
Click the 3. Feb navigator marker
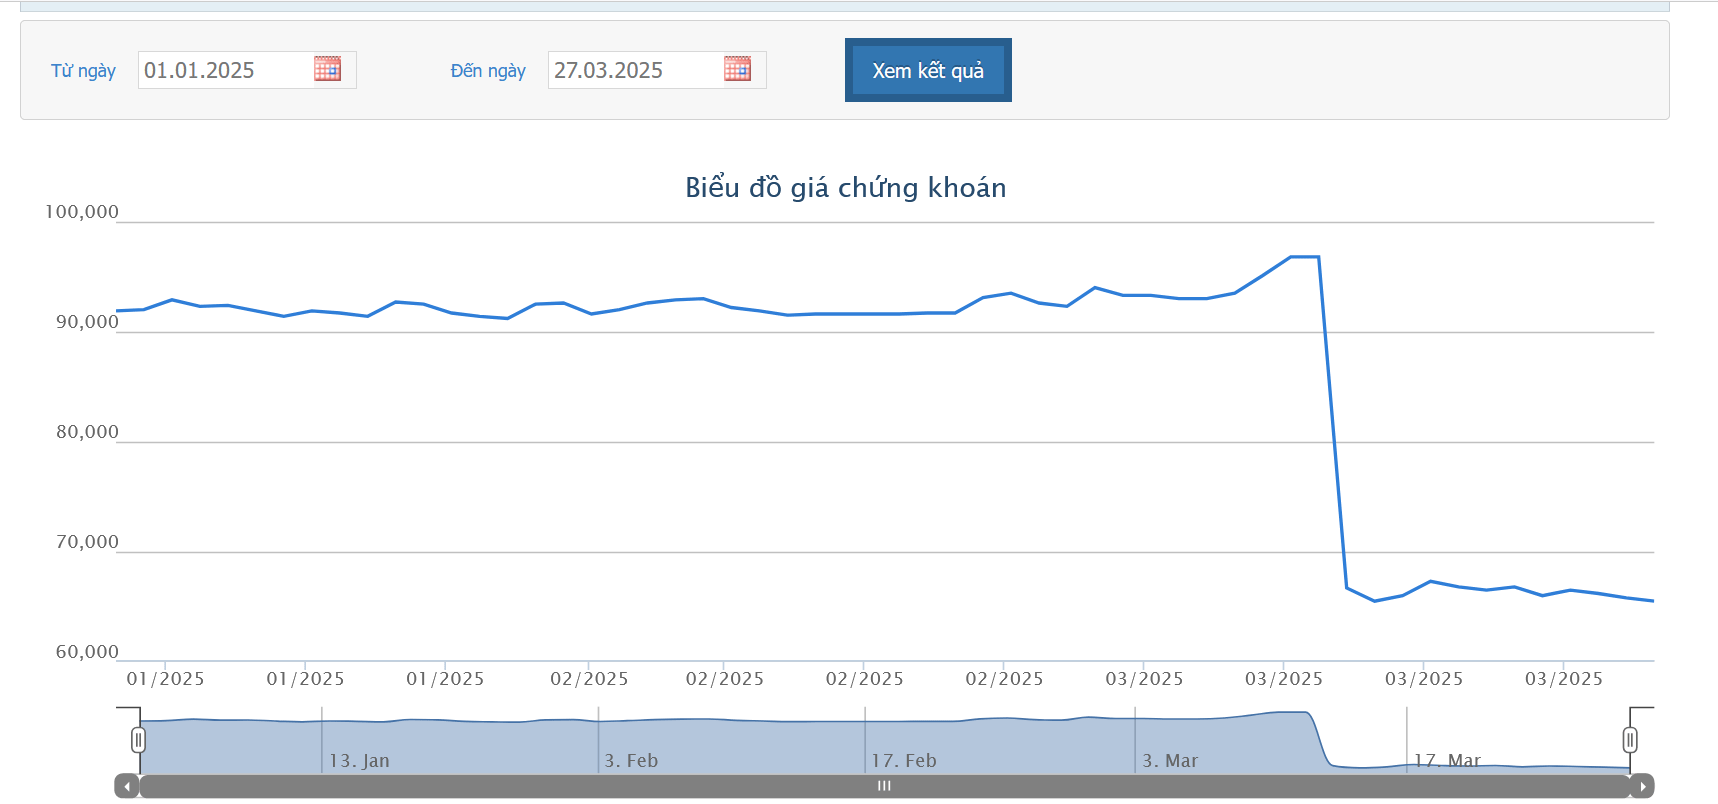pos(631,761)
